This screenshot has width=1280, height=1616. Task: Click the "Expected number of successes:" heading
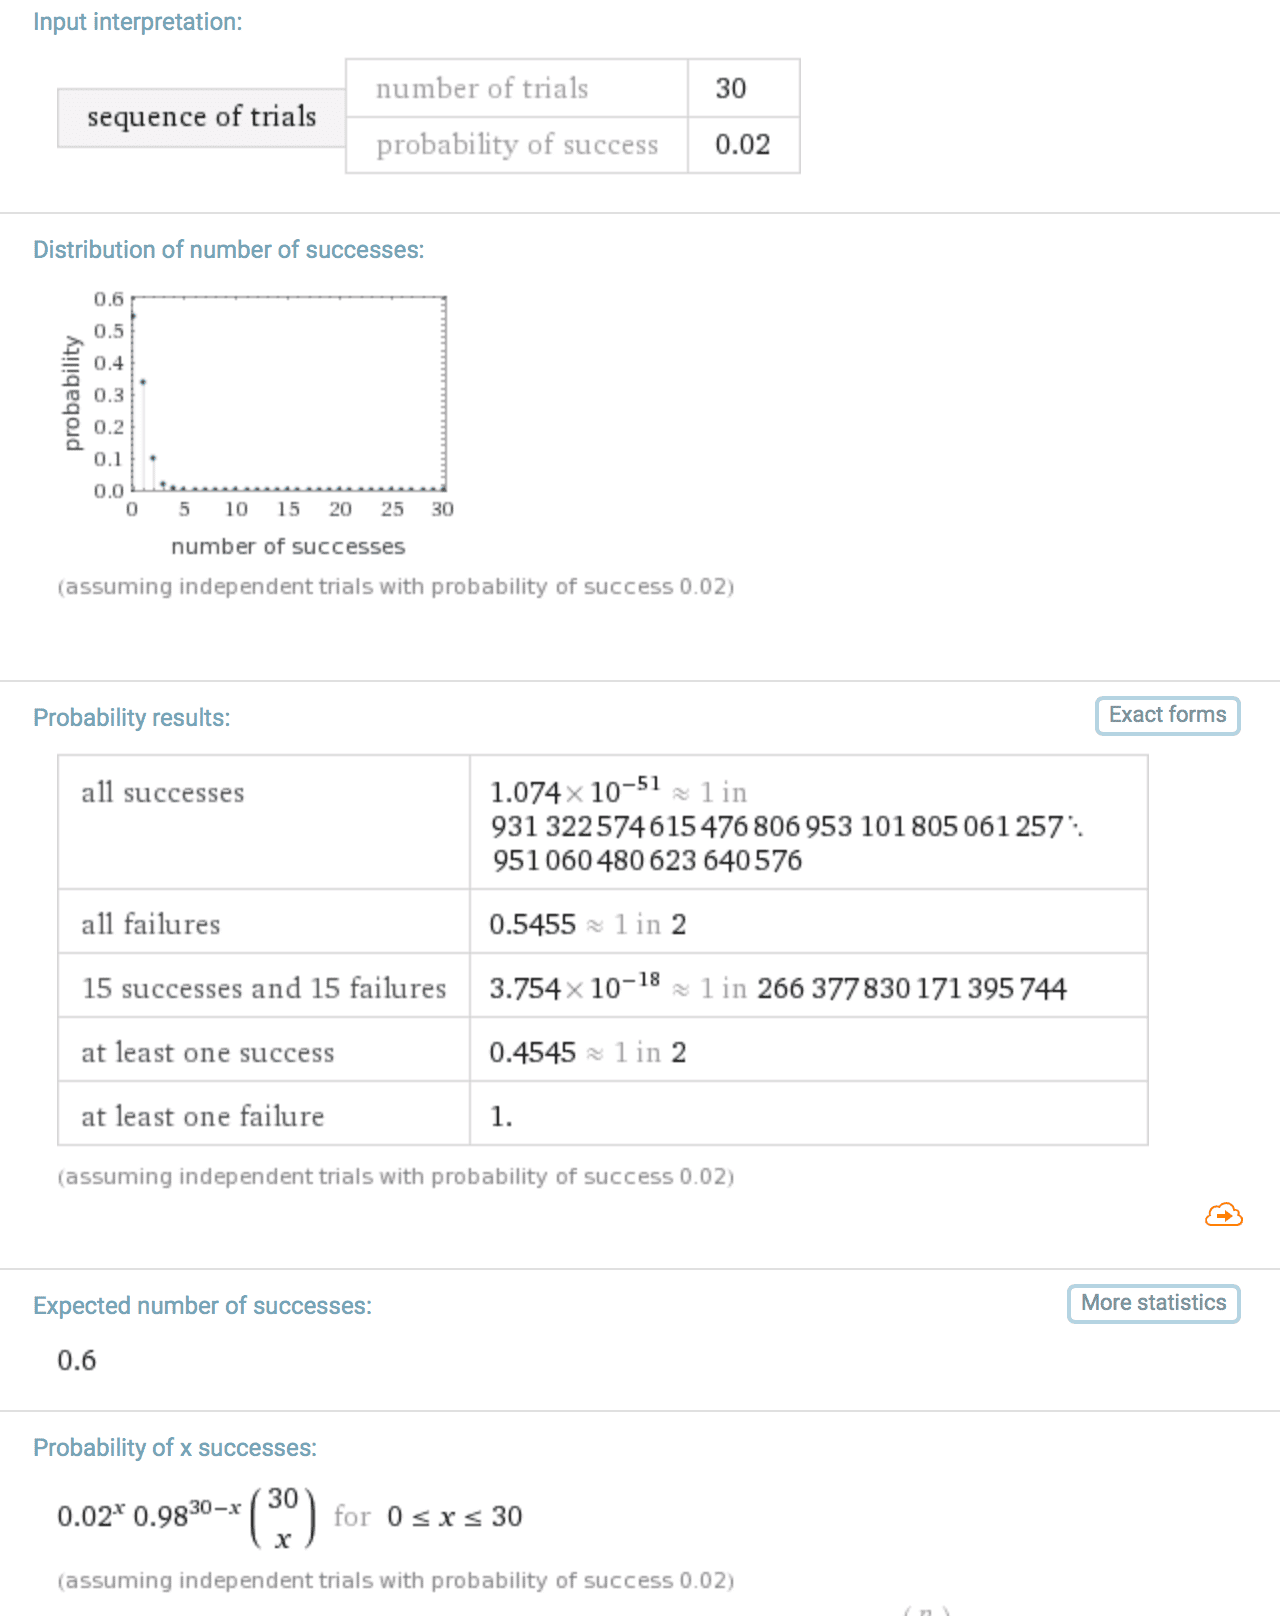click(202, 1306)
